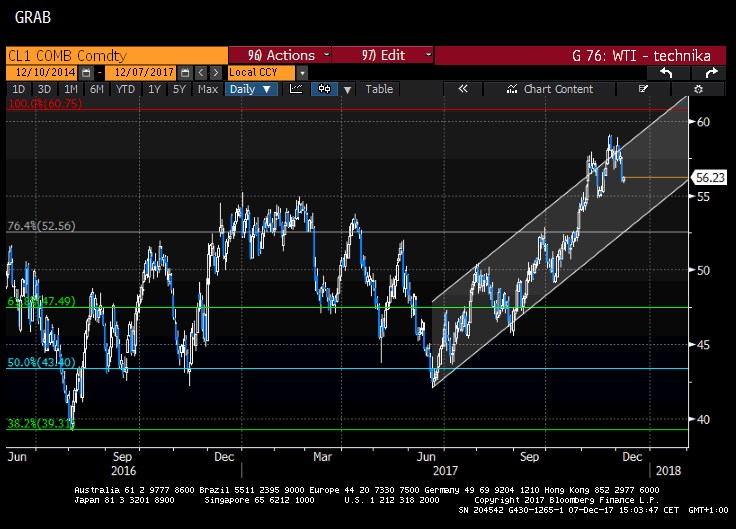Edit Local CCY currency field
Screen dimensions: 736x529
(x=262, y=73)
